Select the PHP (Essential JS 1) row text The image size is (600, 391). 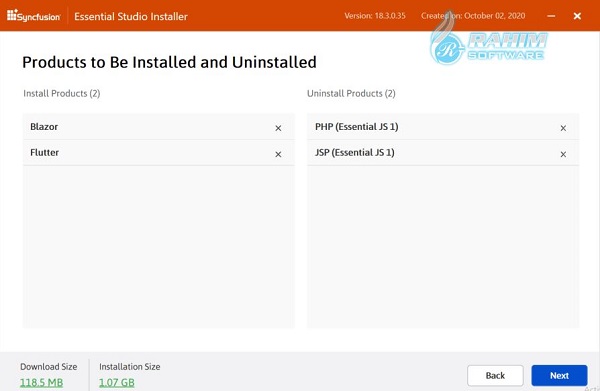pos(357,127)
